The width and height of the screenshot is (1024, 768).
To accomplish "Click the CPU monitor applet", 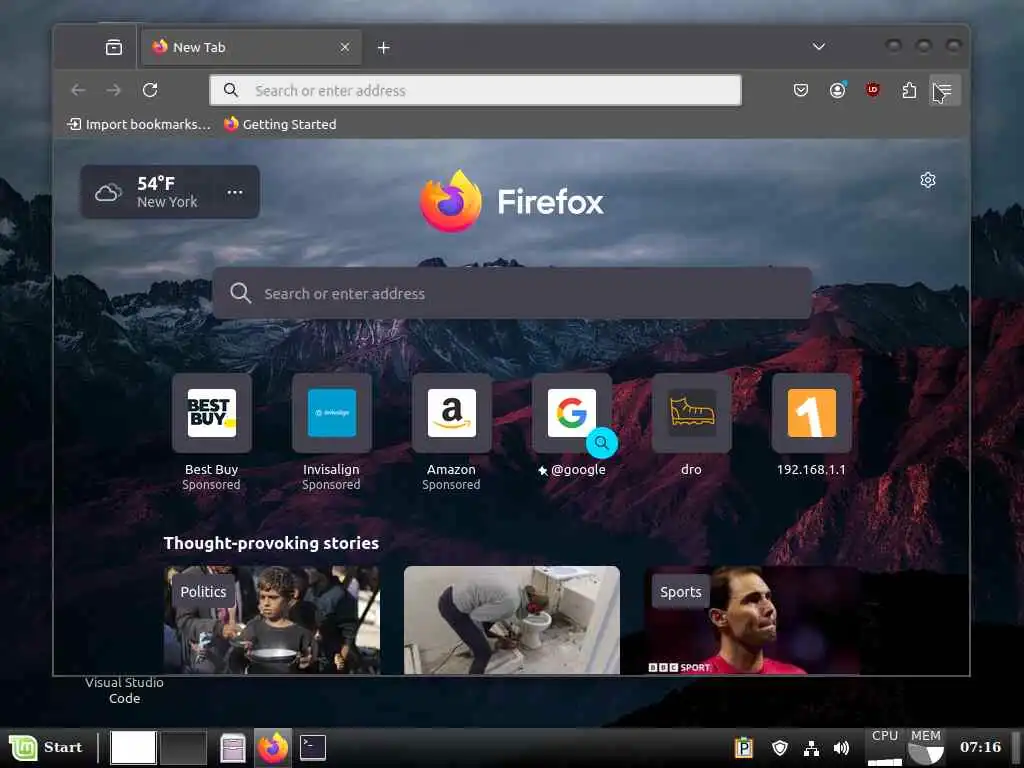I will coord(885,747).
